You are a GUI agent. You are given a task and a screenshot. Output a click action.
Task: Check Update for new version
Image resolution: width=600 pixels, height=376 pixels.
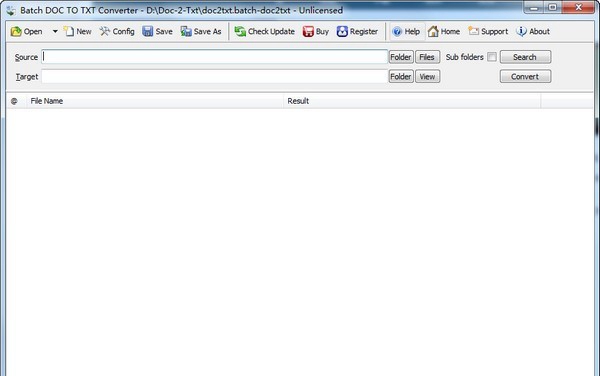pos(264,31)
